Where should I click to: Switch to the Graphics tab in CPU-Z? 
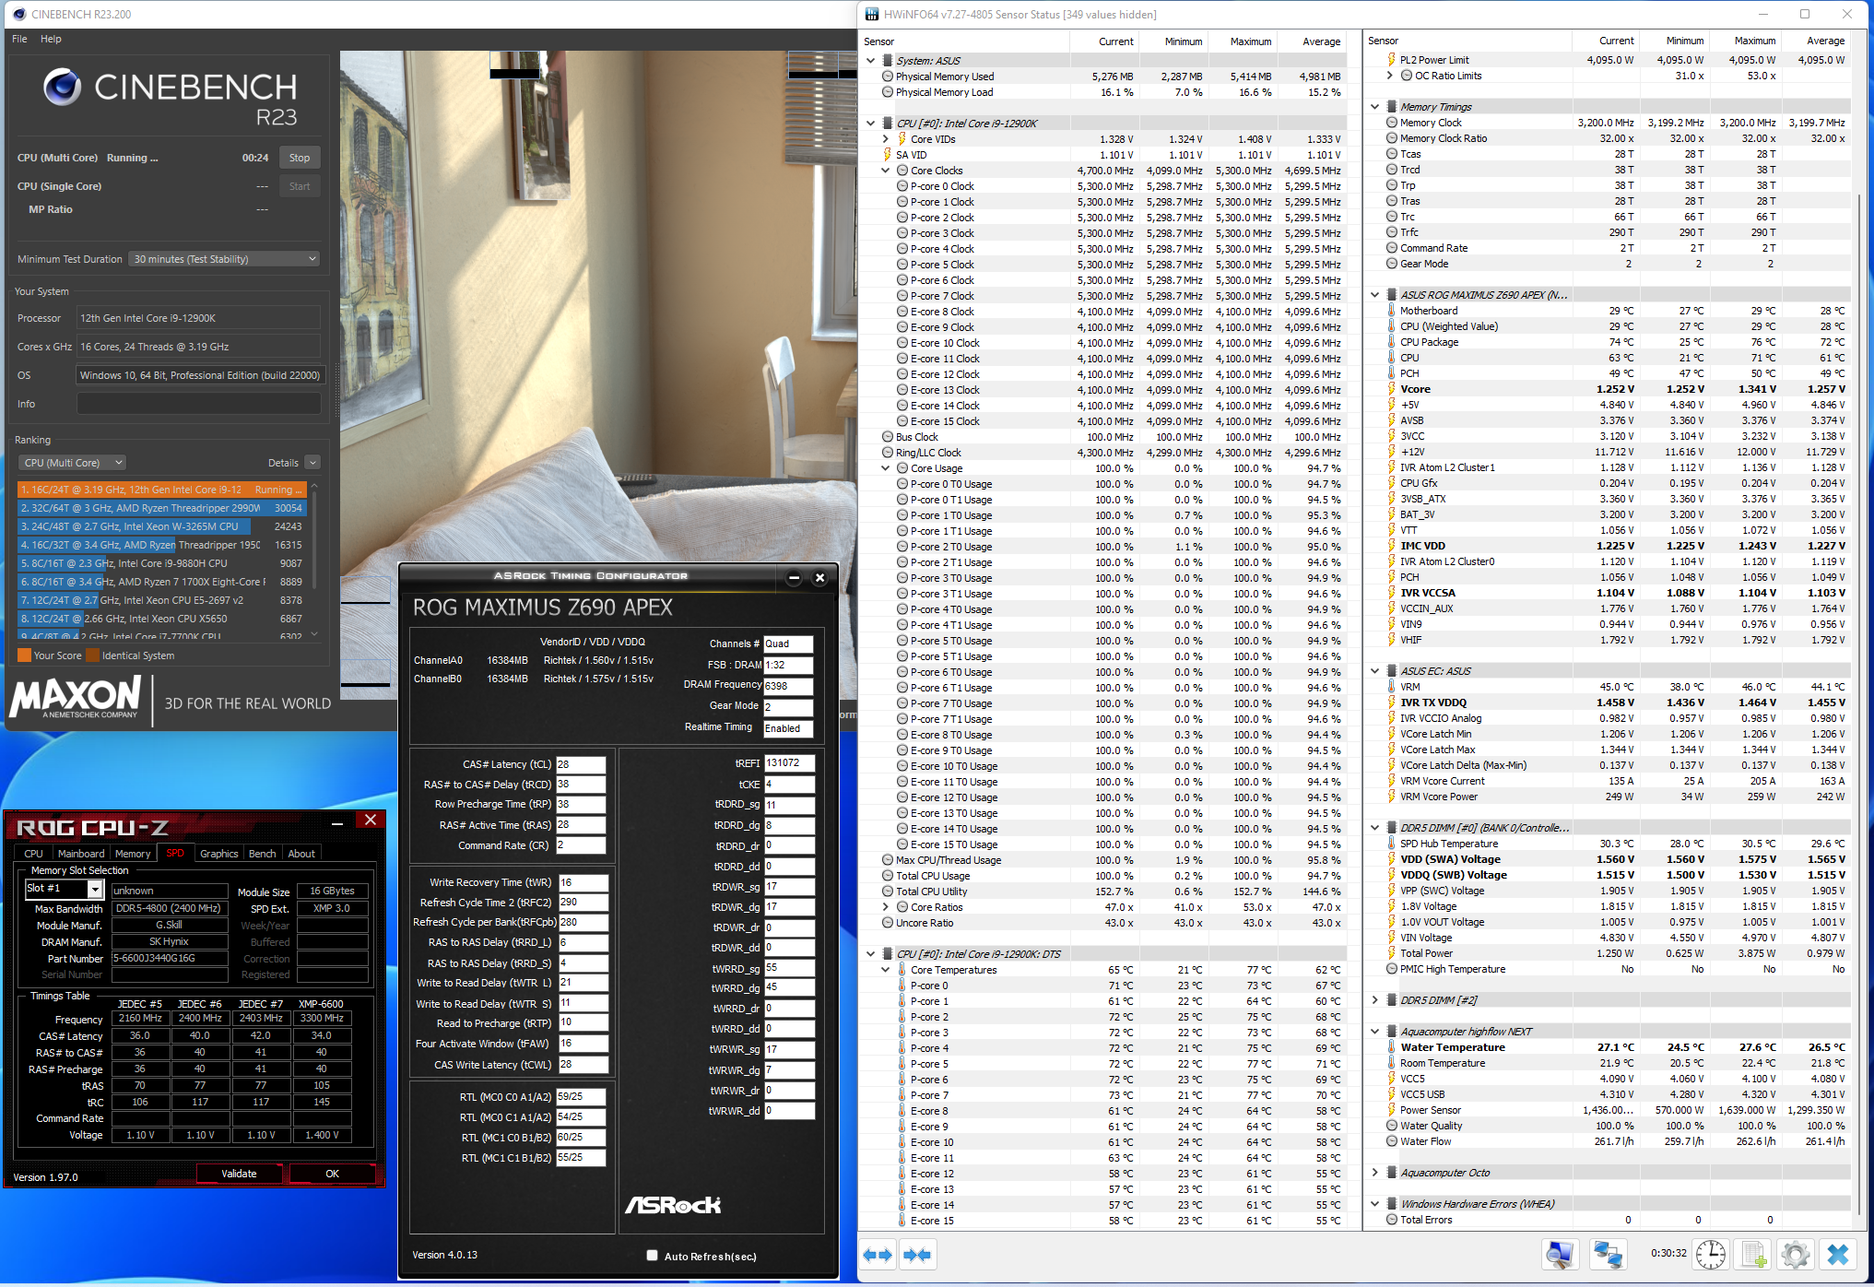tap(219, 854)
